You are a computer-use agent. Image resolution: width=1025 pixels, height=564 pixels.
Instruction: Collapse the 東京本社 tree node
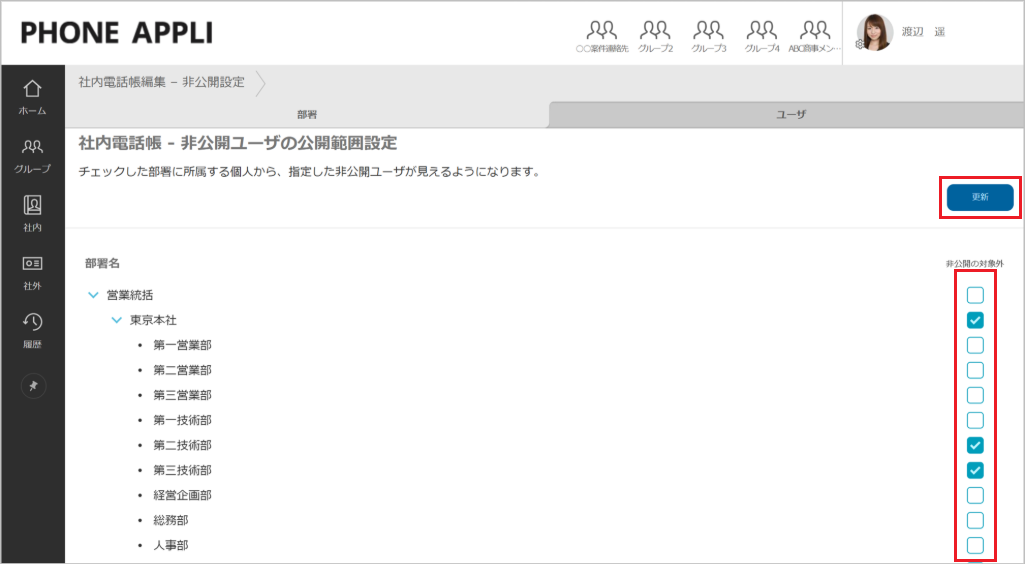click(117, 320)
